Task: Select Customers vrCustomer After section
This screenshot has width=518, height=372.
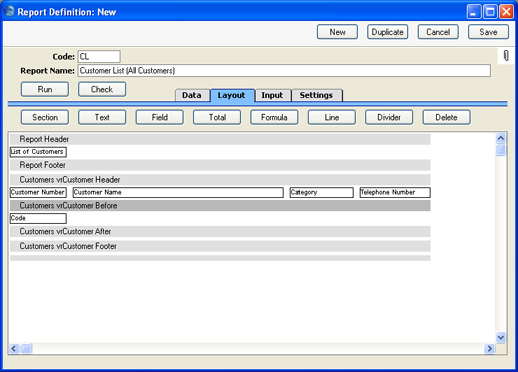Action: coord(220,231)
